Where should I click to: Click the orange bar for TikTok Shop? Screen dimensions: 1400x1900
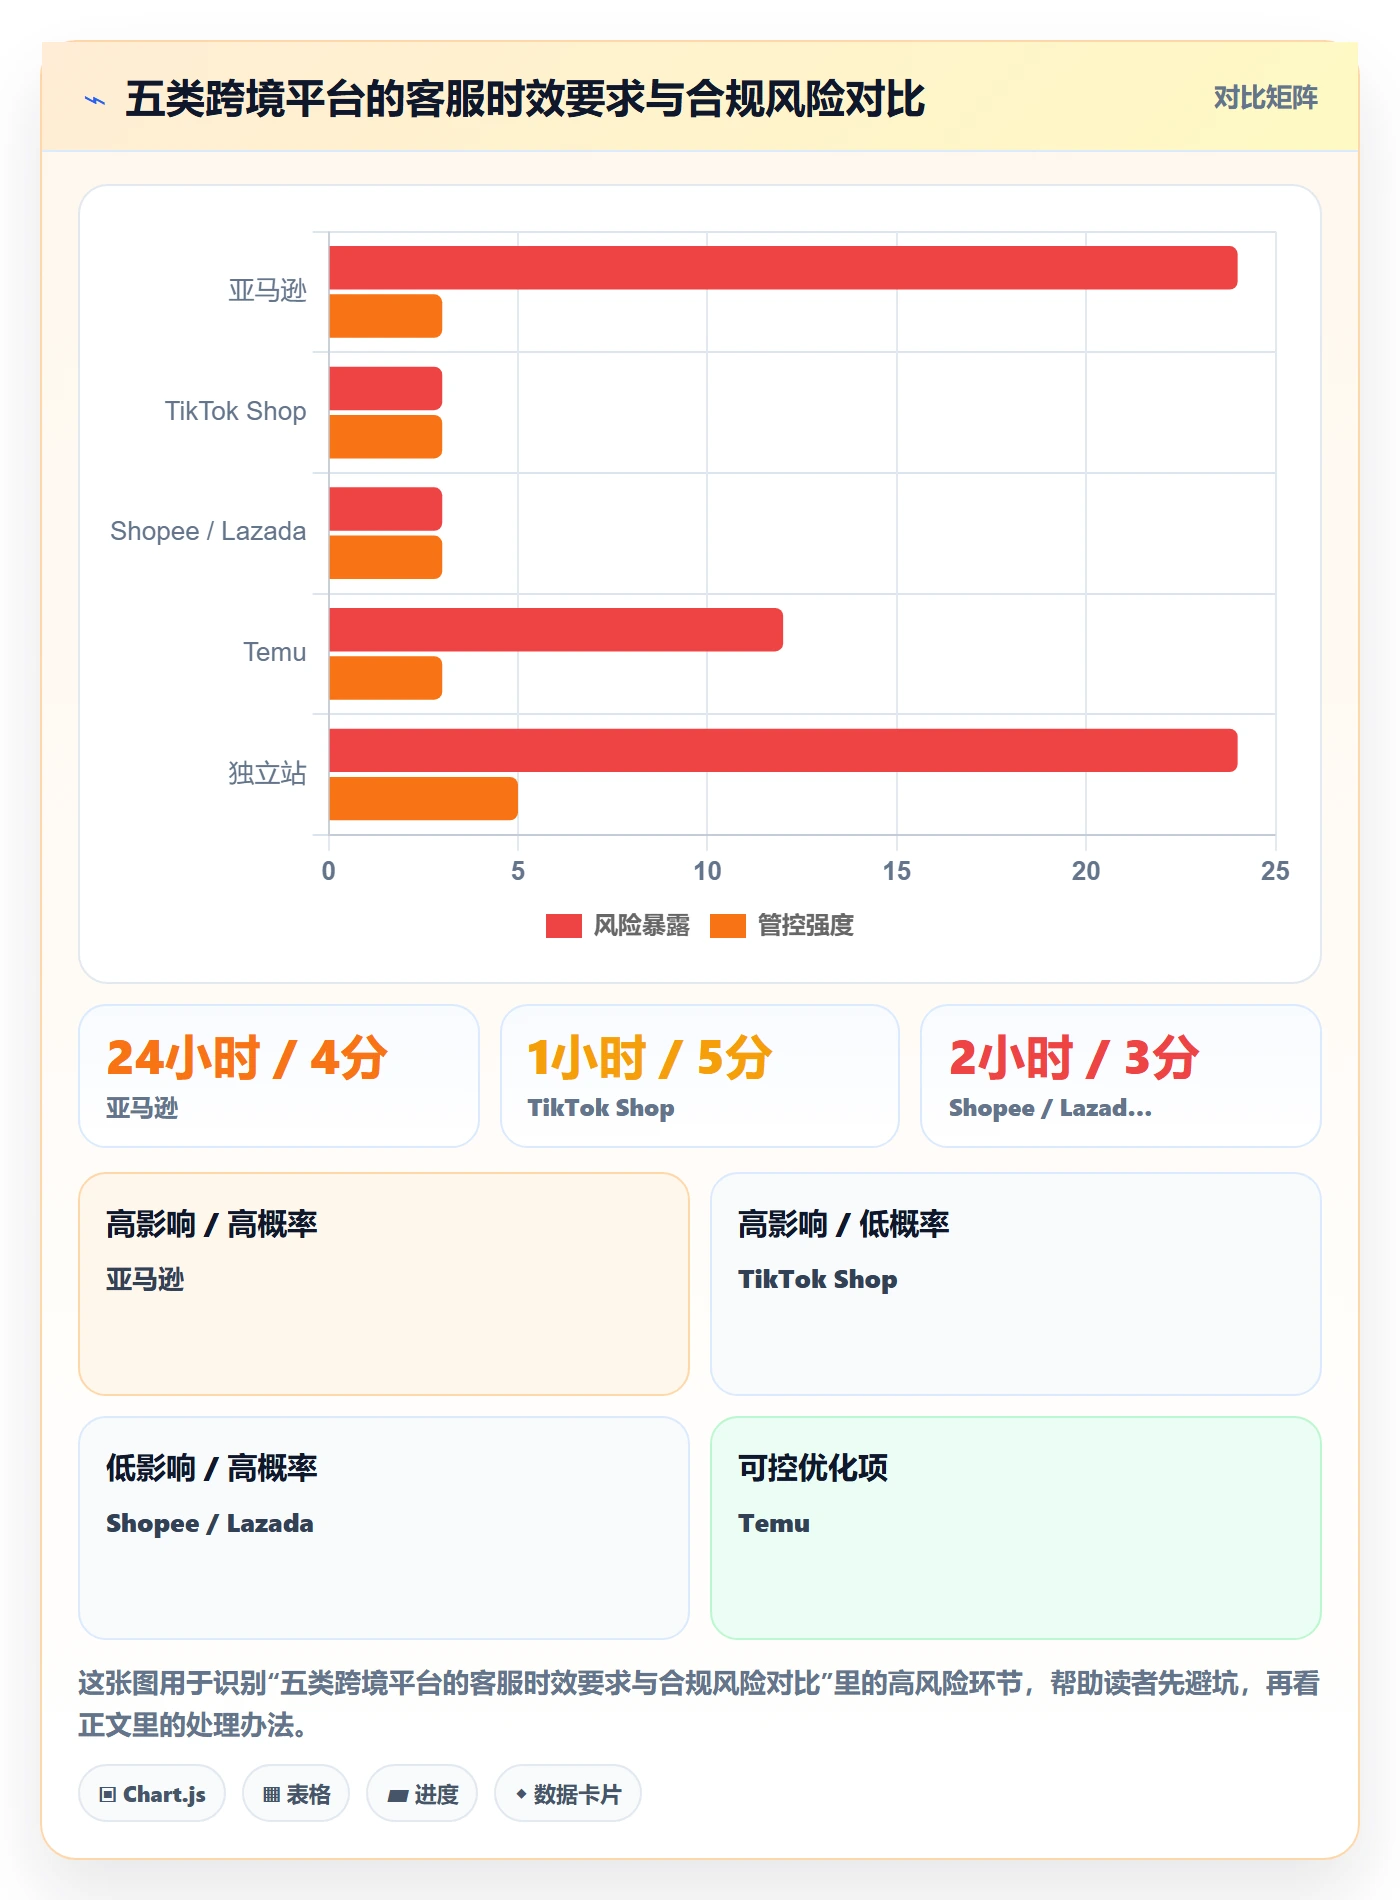tap(385, 437)
